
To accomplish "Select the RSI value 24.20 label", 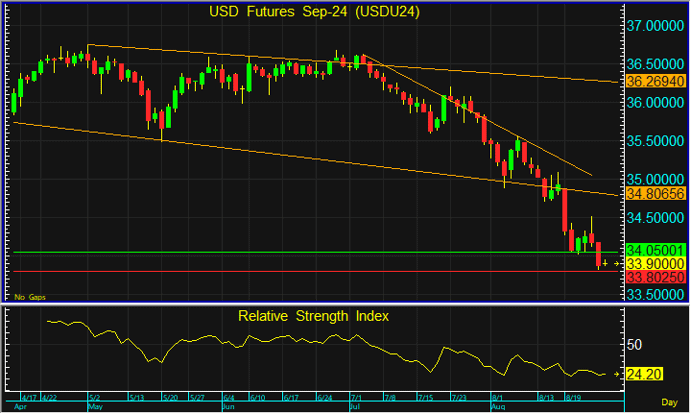I will [645, 374].
